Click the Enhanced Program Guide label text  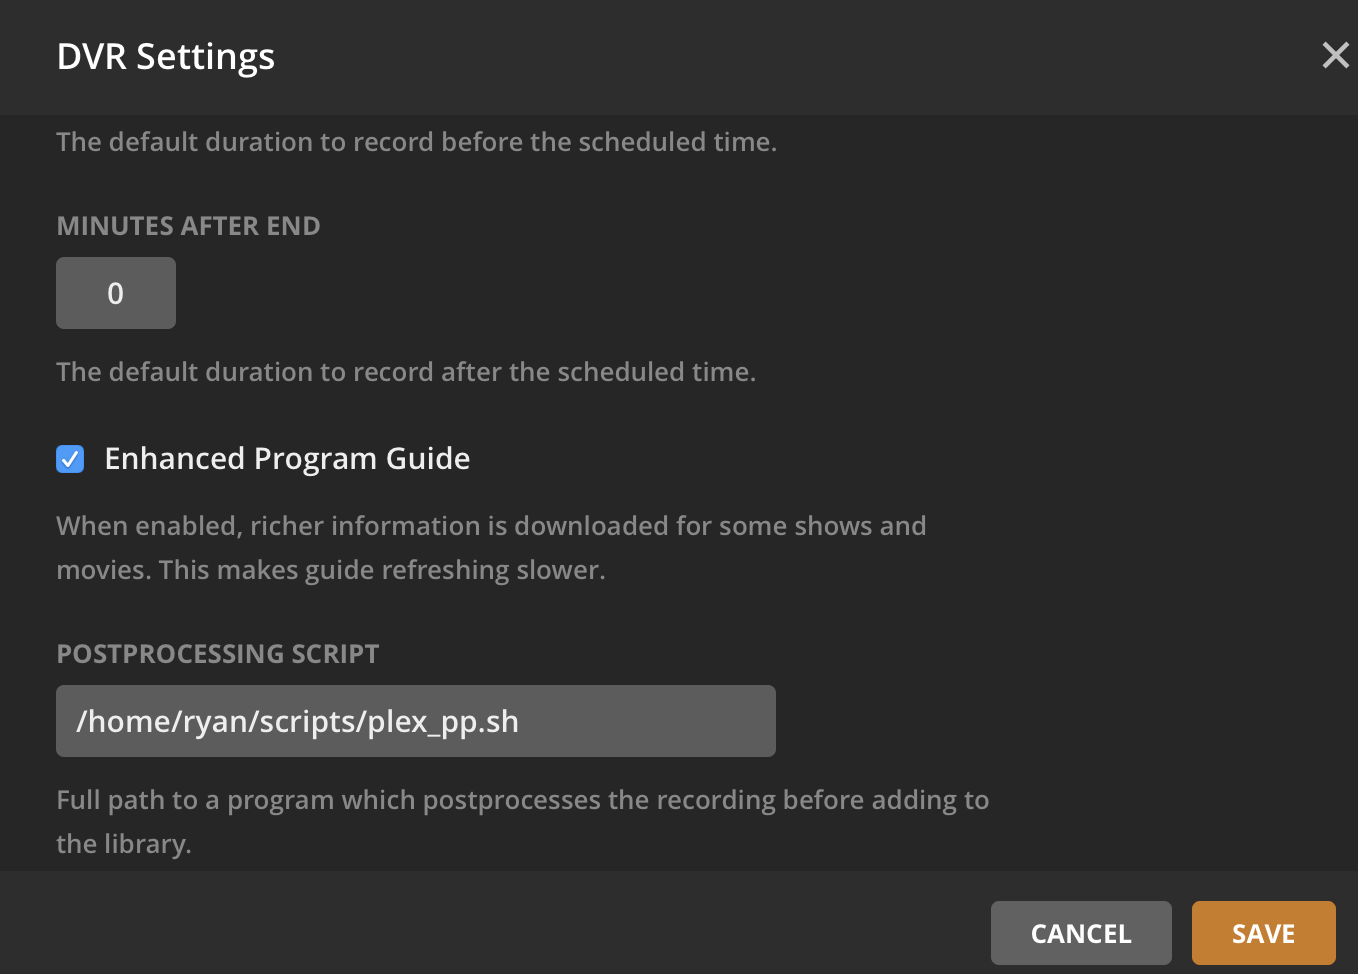pos(287,459)
